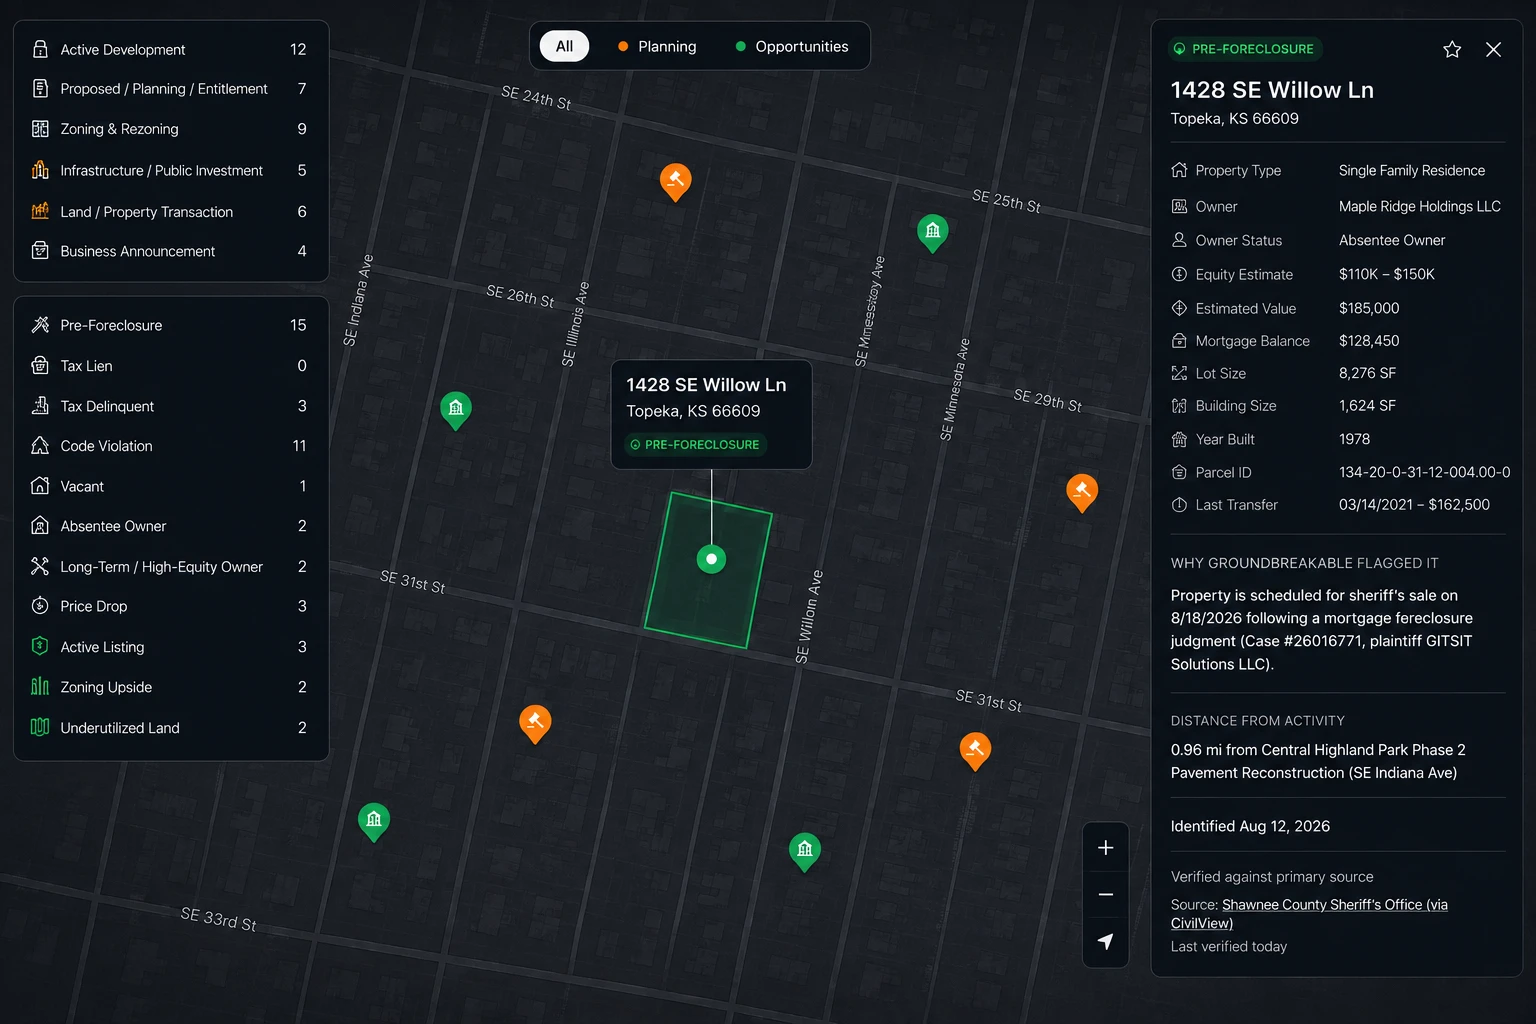
Task: Click the Pre-Foreclosure count 15
Action: [x=298, y=325]
